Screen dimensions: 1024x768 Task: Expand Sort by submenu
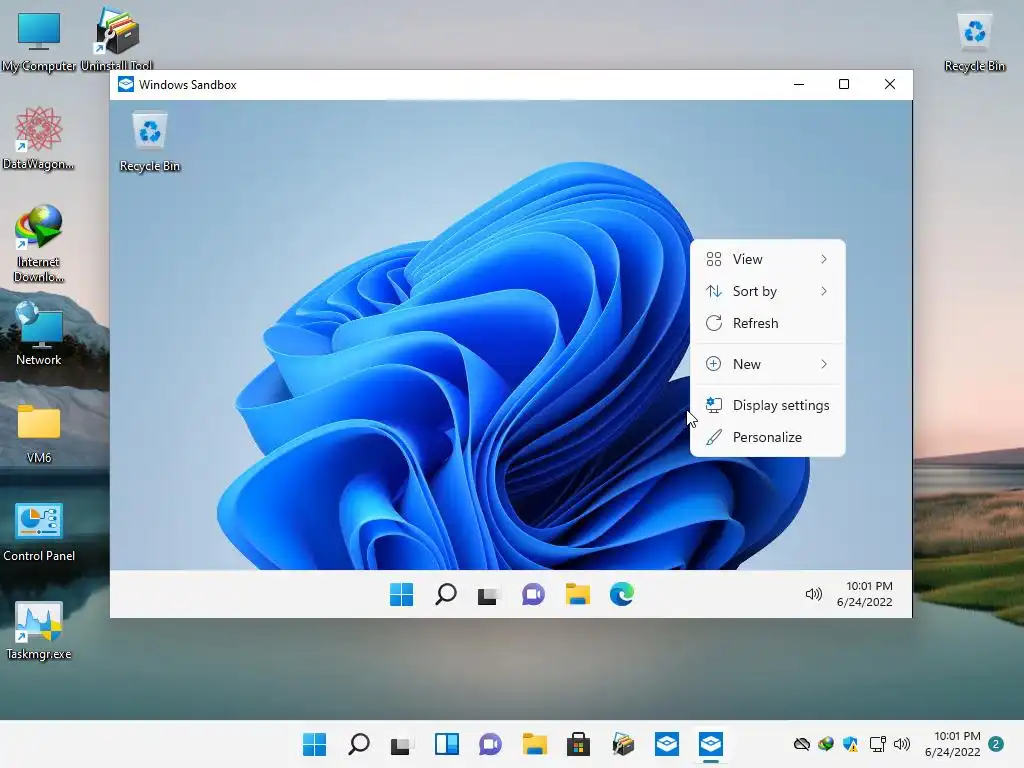pyautogui.click(x=767, y=291)
